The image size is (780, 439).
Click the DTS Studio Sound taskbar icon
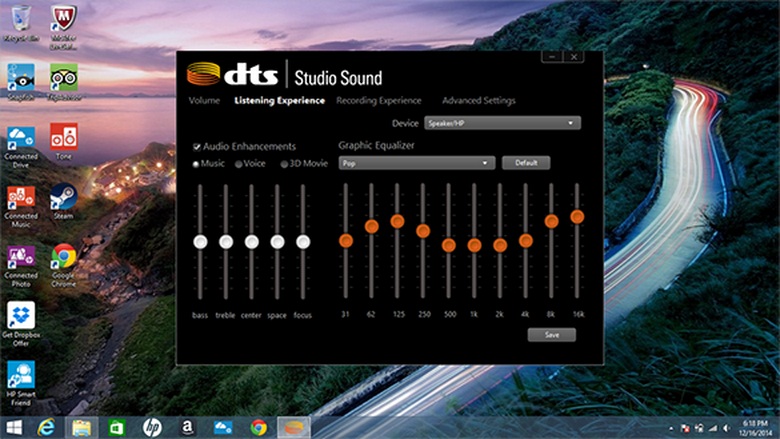[x=293, y=428]
